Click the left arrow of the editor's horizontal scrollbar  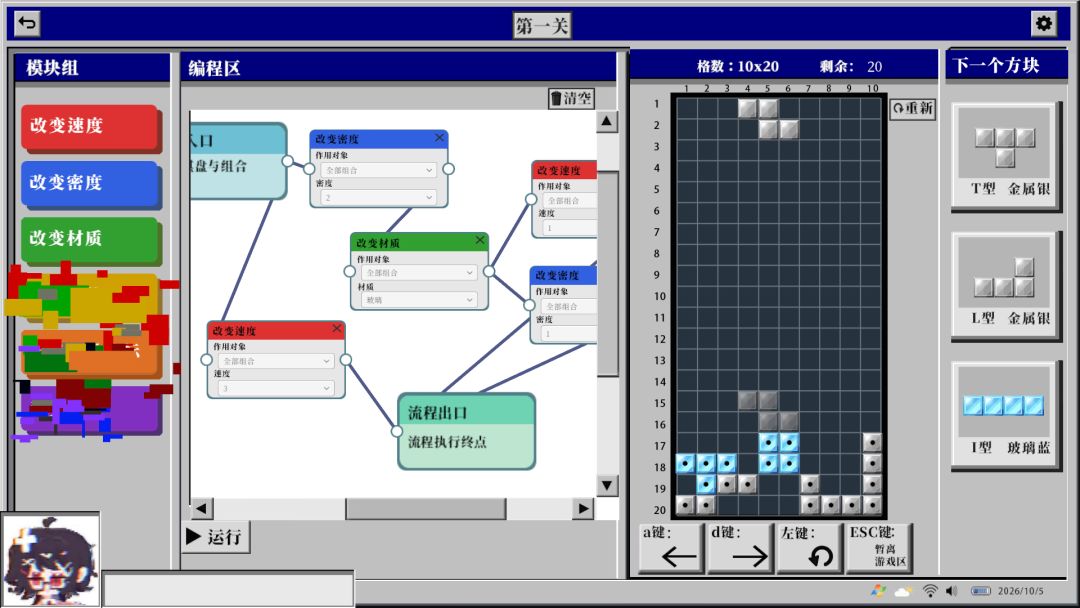pos(201,509)
